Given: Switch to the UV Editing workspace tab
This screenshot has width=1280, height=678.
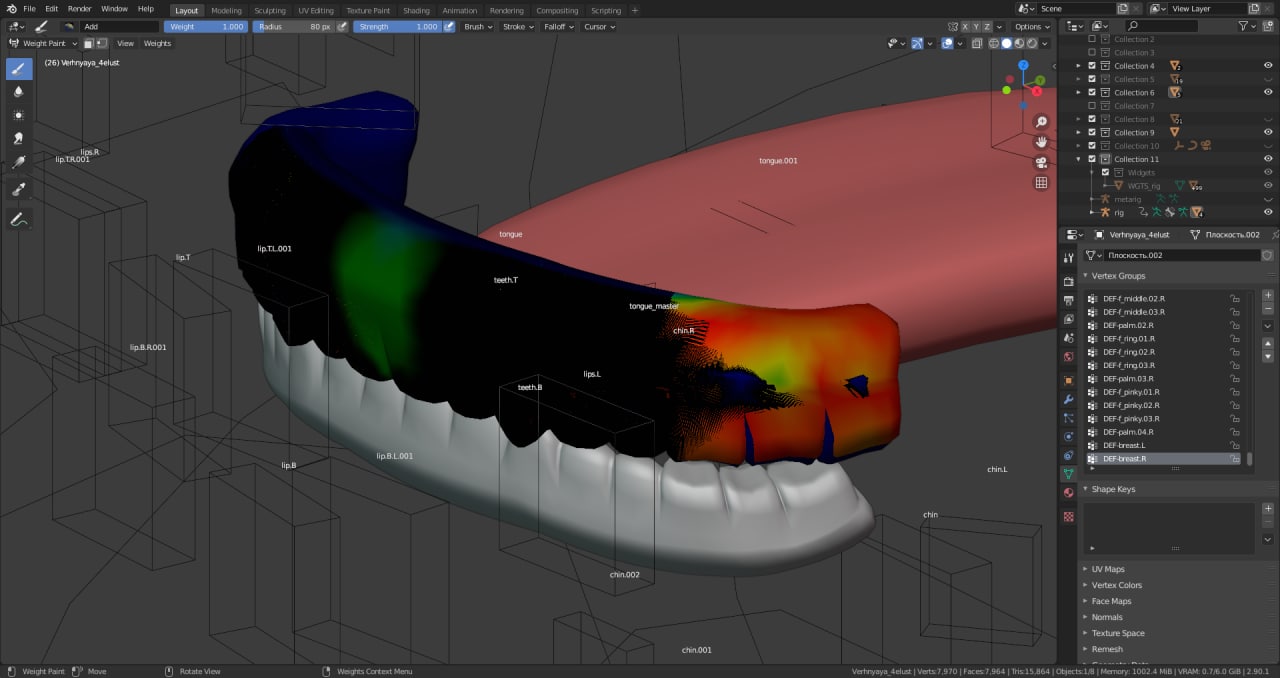Looking at the screenshot, I should point(316,10).
